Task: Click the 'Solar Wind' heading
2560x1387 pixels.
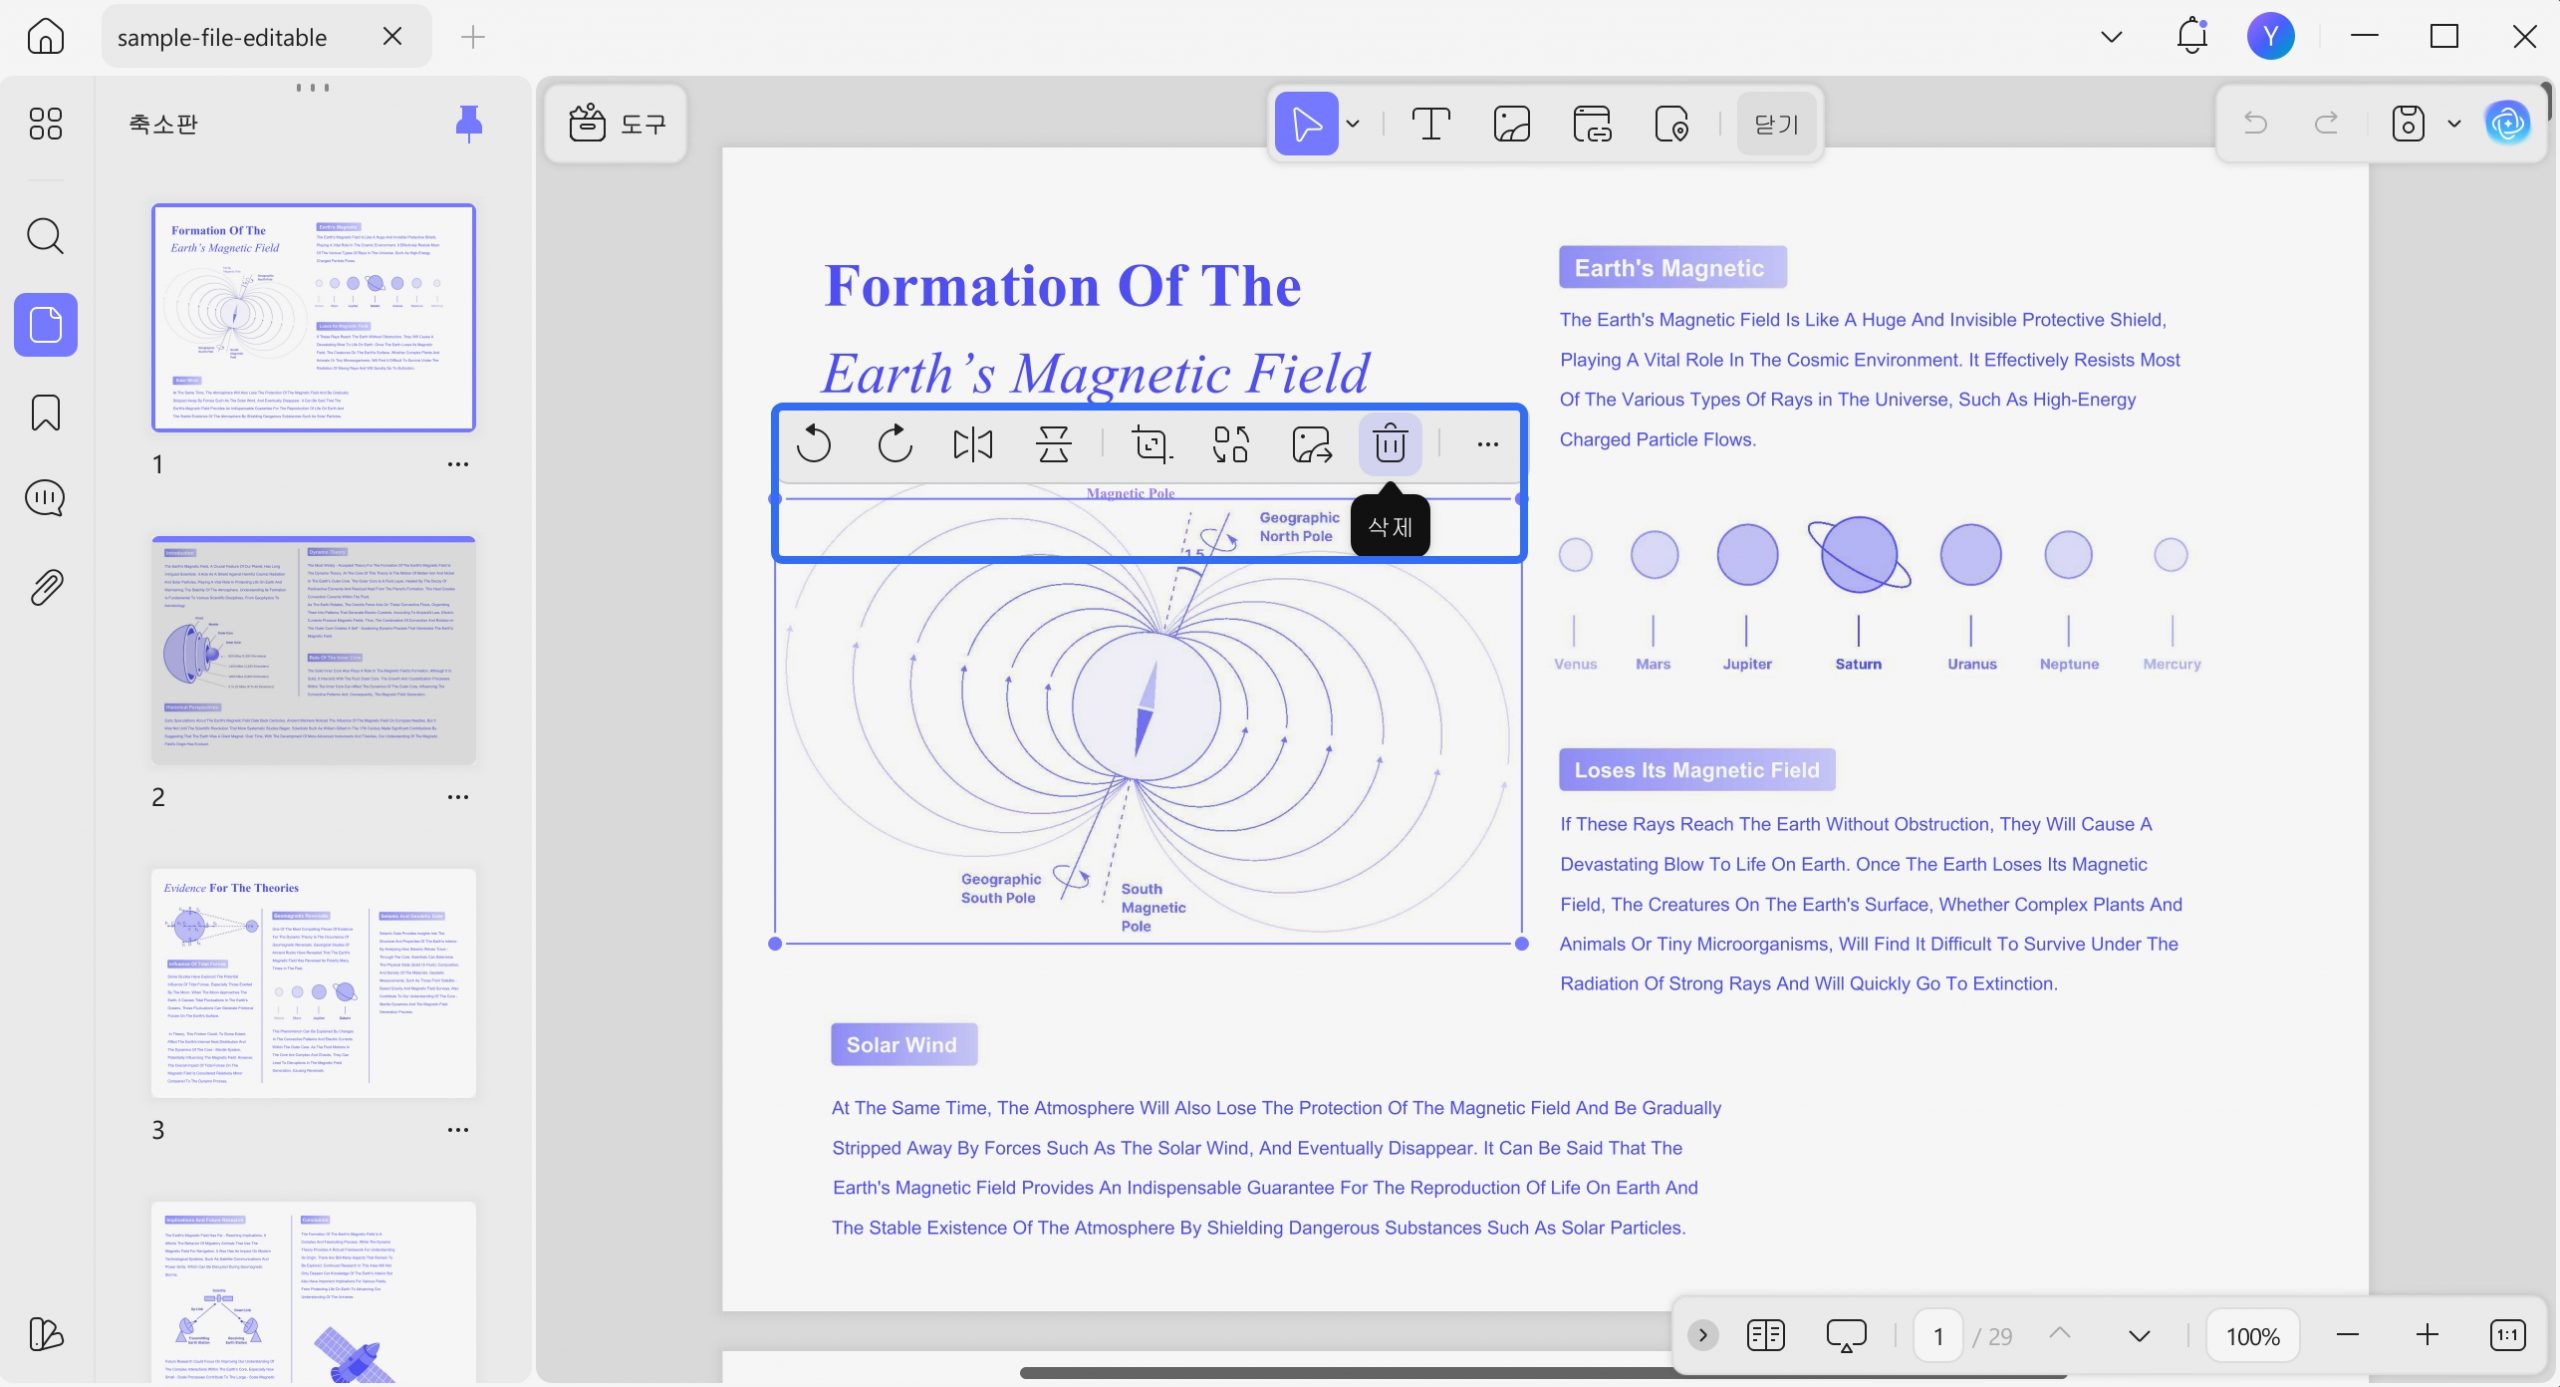Action: pos(903,1044)
